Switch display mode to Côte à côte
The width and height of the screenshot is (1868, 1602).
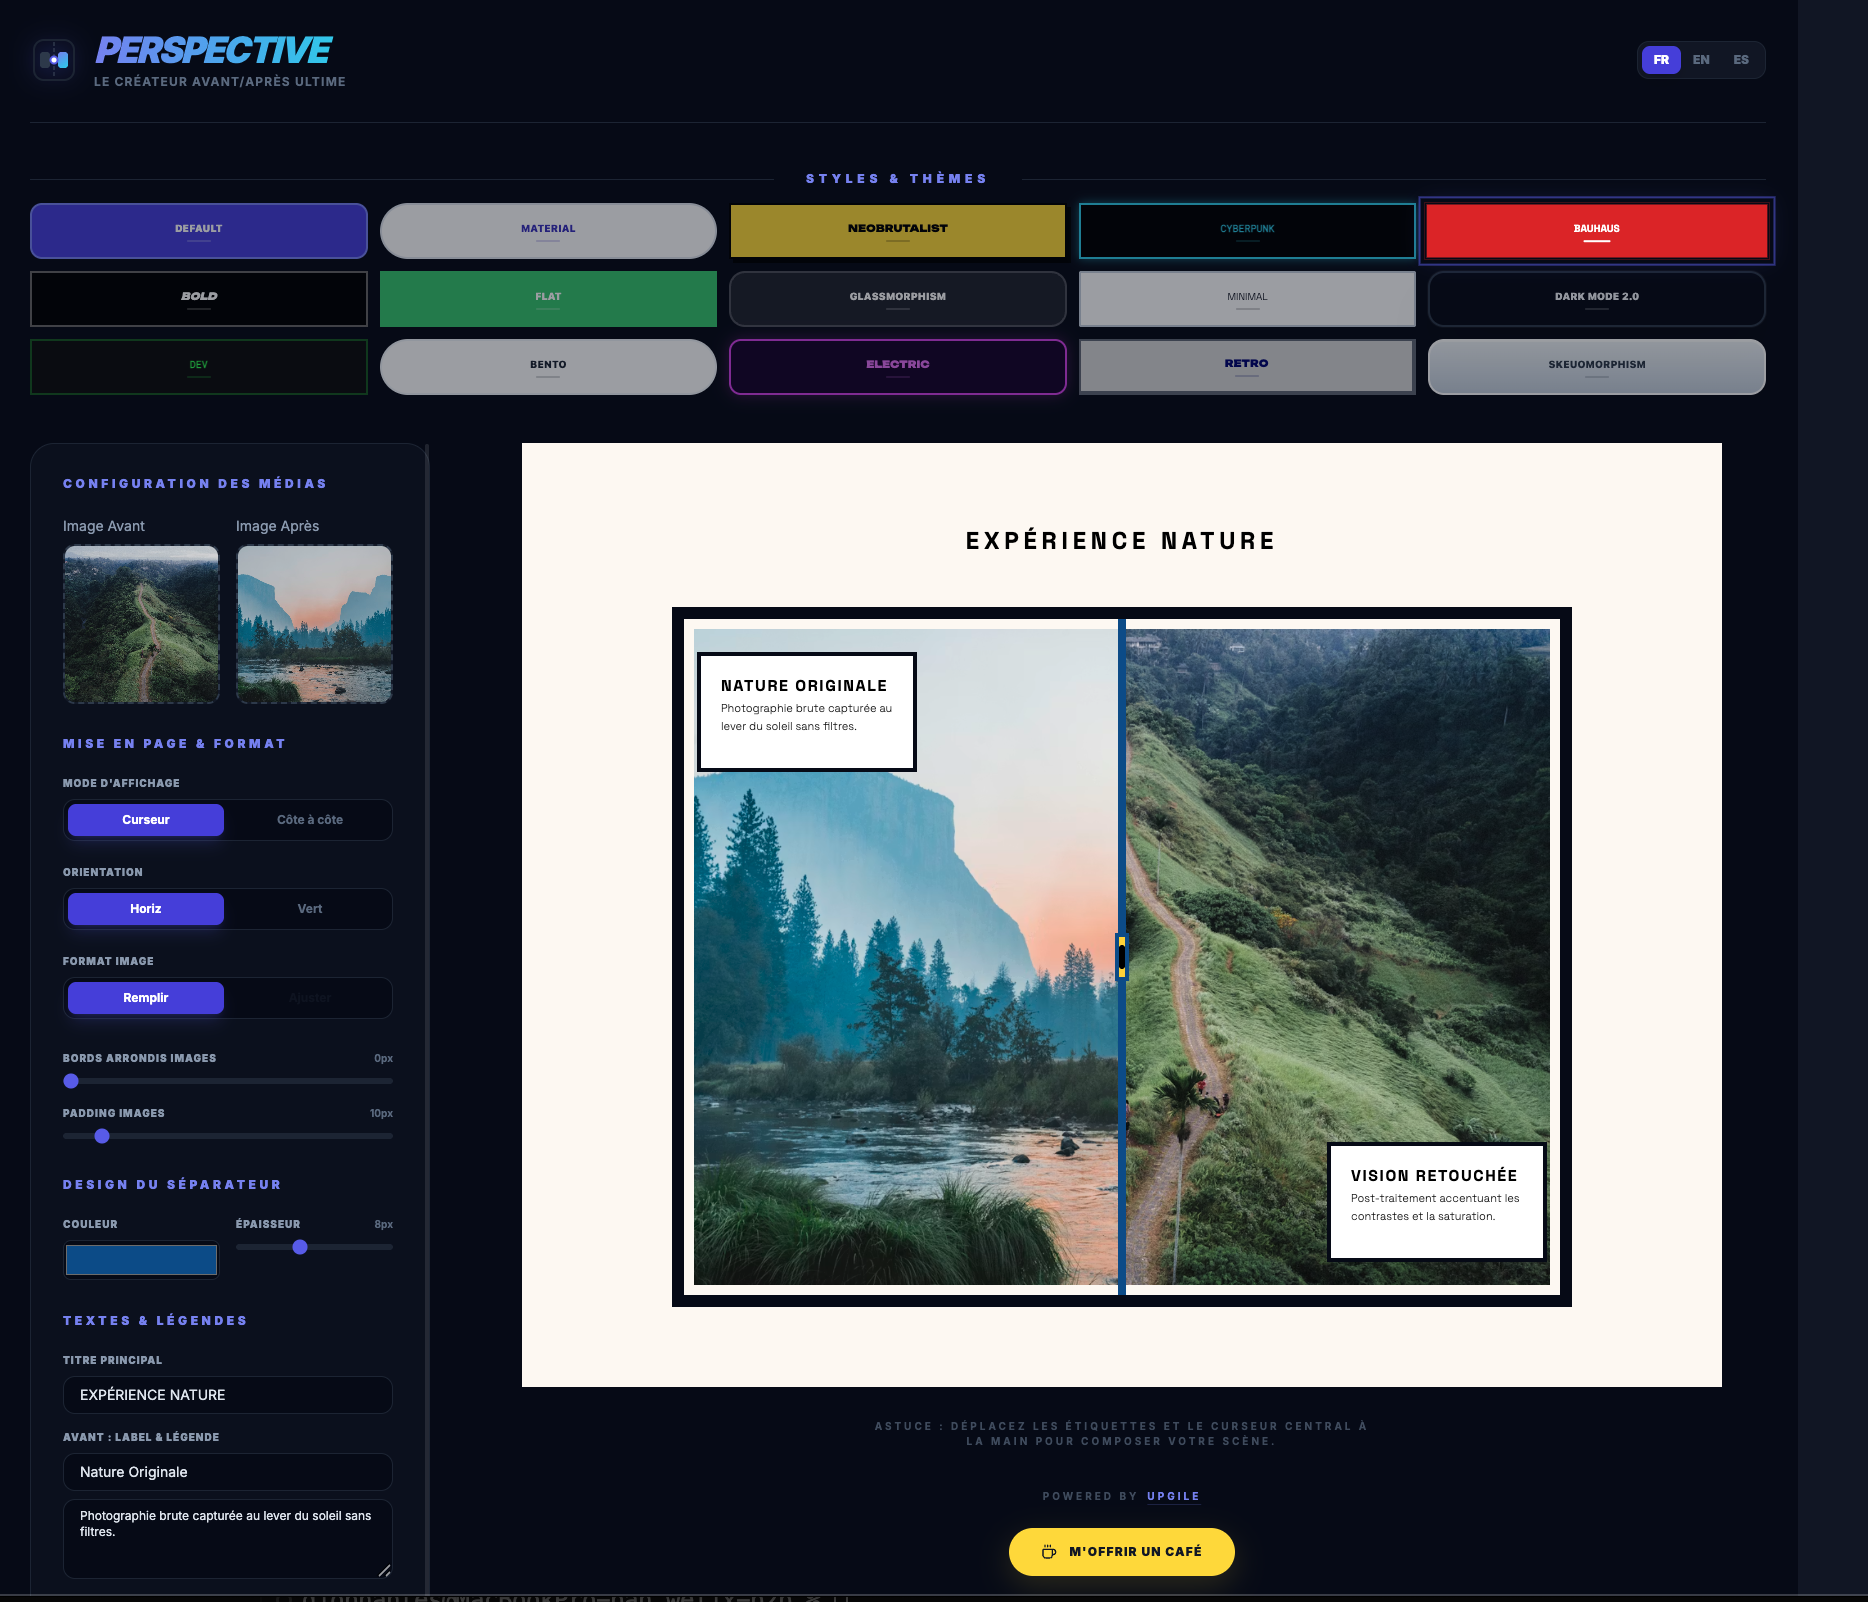(310, 819)
